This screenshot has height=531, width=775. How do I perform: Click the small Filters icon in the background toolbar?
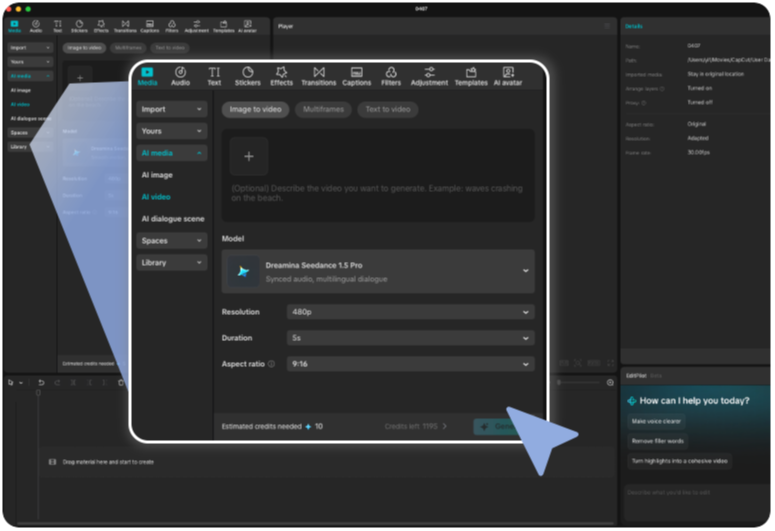point(172,26)
